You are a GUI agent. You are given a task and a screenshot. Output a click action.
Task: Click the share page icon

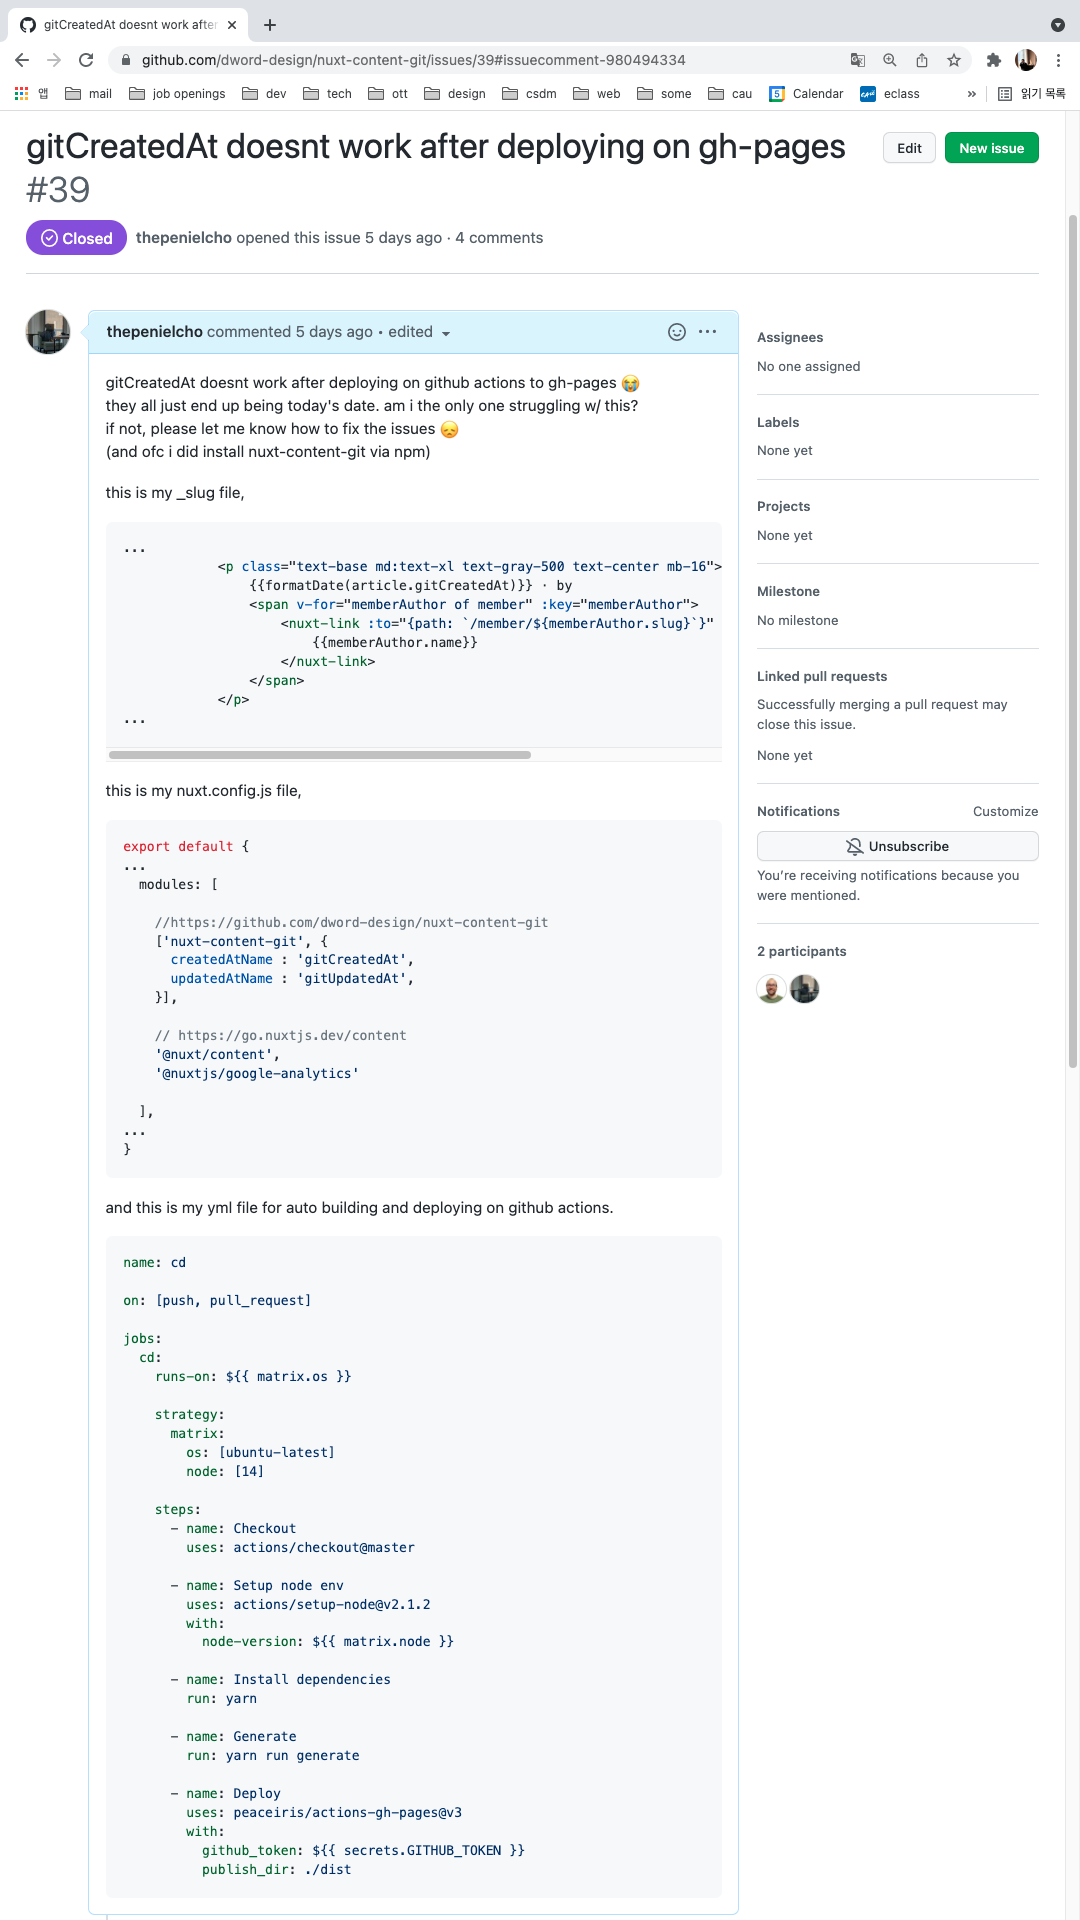pyautogui.click(x=922, y=60)
